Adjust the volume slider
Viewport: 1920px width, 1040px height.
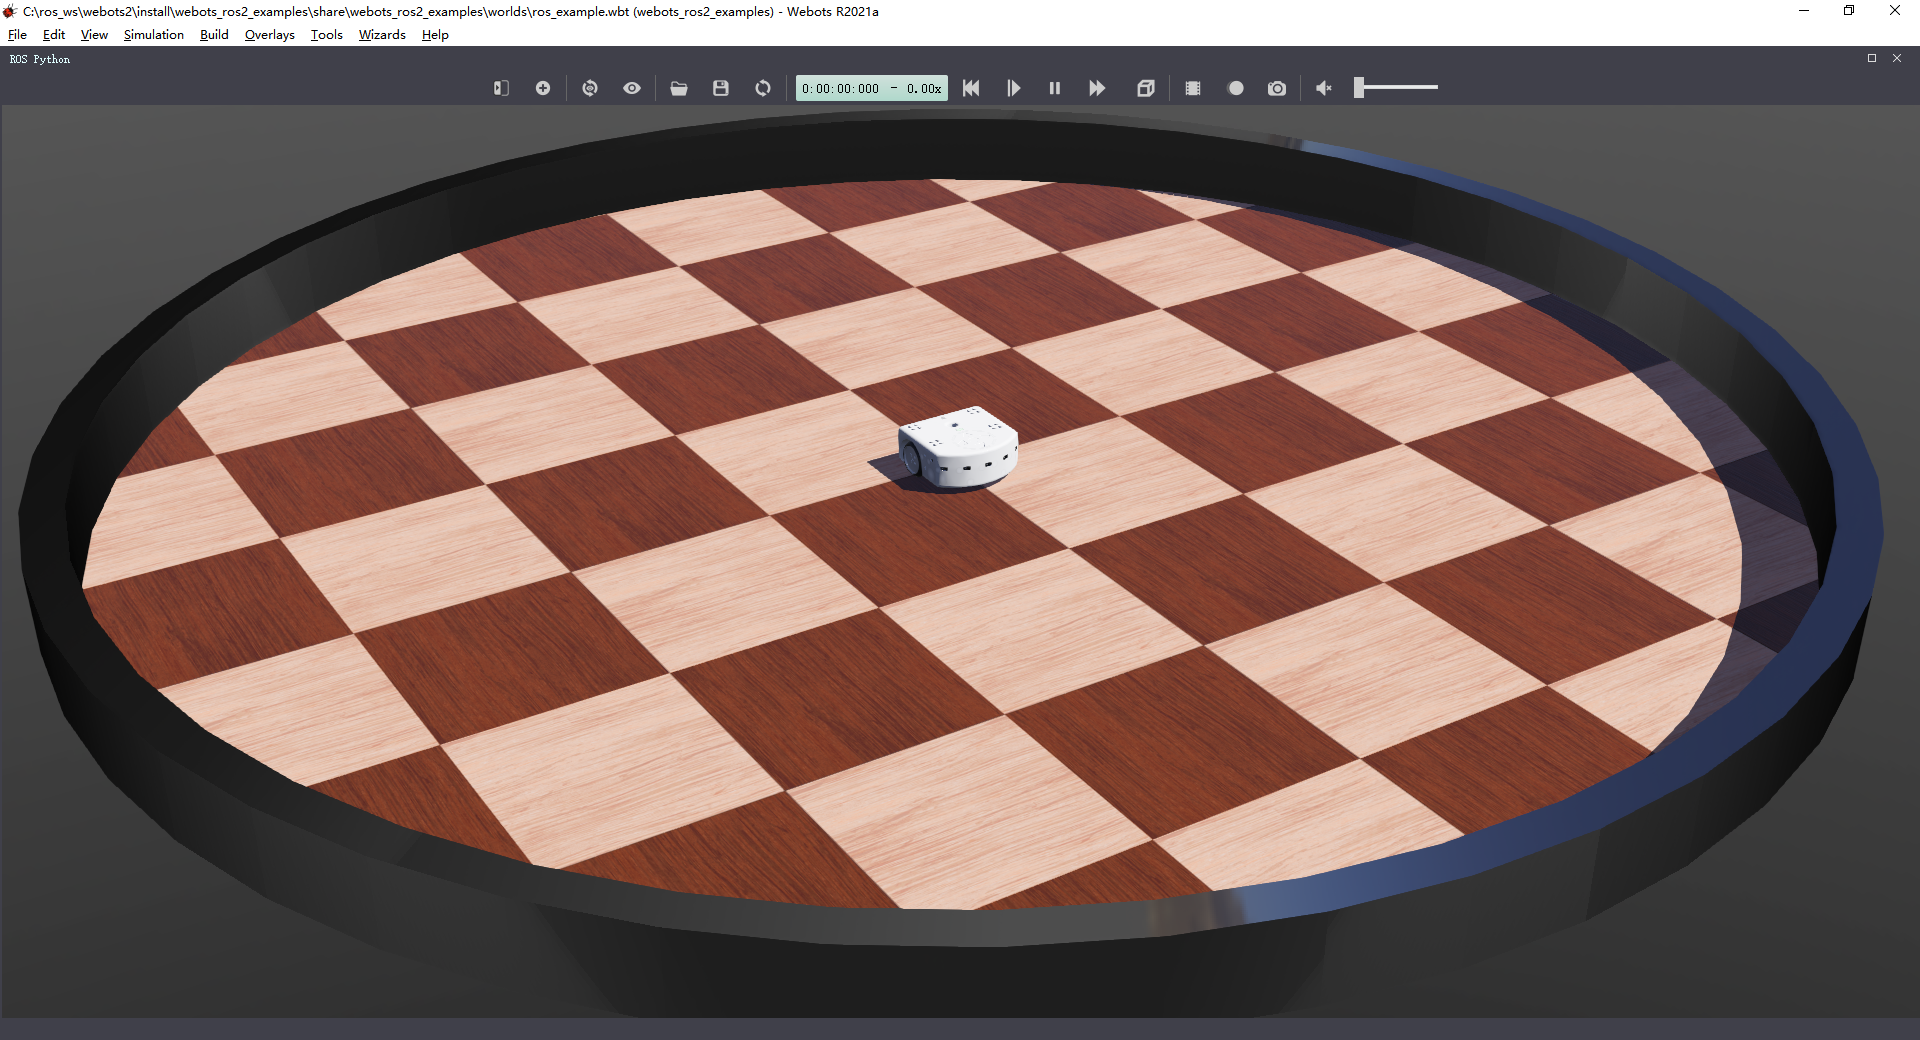pos(1396,88)
